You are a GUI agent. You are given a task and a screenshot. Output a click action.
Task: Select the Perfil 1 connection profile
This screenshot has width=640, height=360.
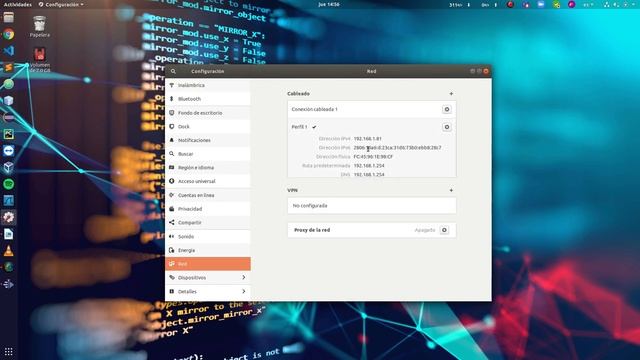pyautogui.click(x=299, y=127)
